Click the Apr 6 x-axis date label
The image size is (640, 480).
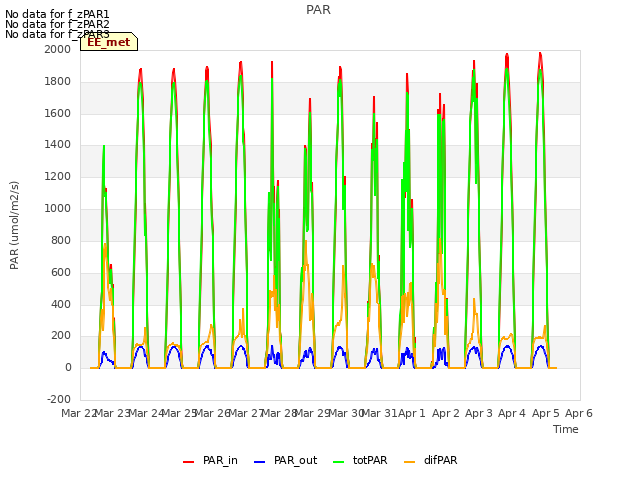point(579,413)
